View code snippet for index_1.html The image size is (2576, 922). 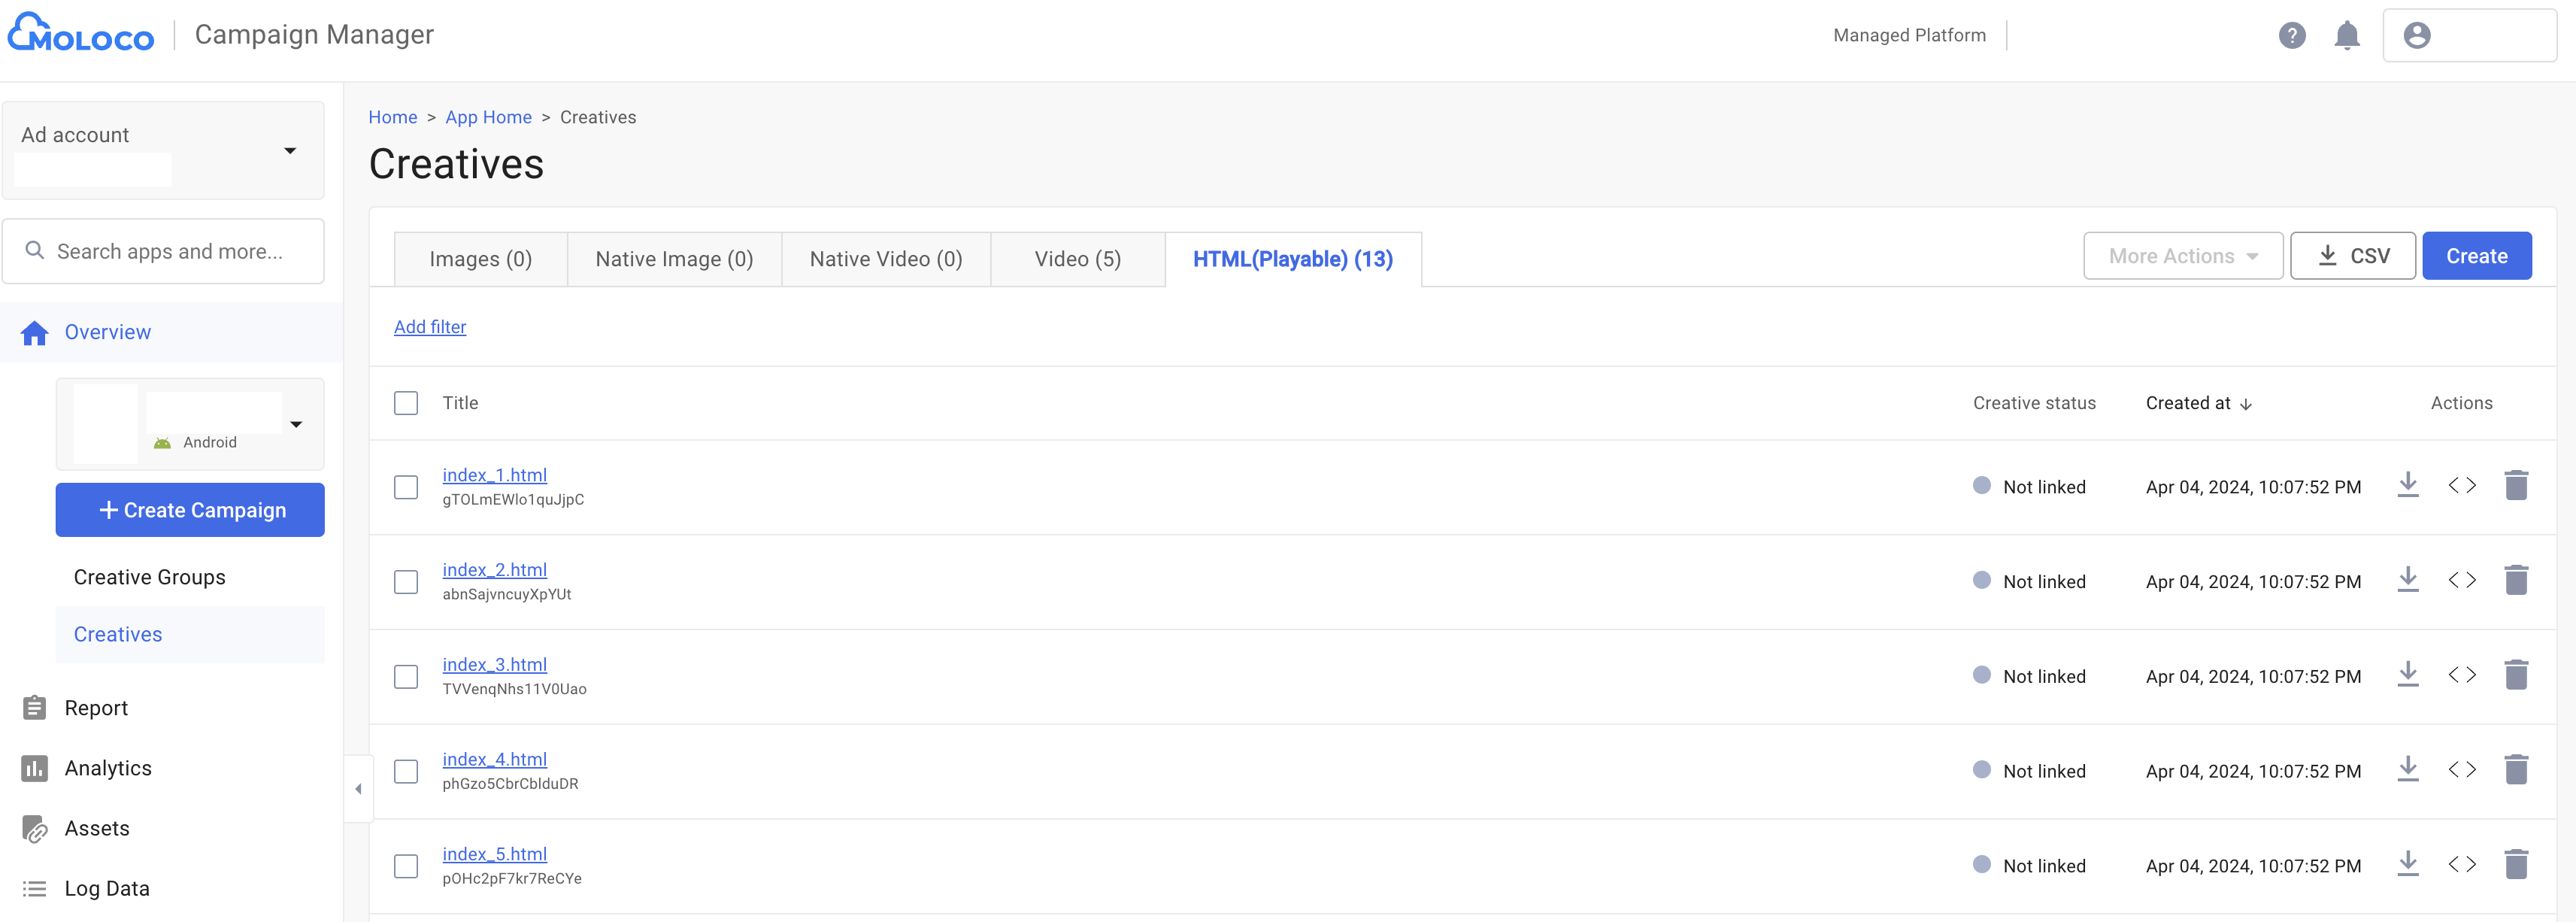[x=2462, y=485]
